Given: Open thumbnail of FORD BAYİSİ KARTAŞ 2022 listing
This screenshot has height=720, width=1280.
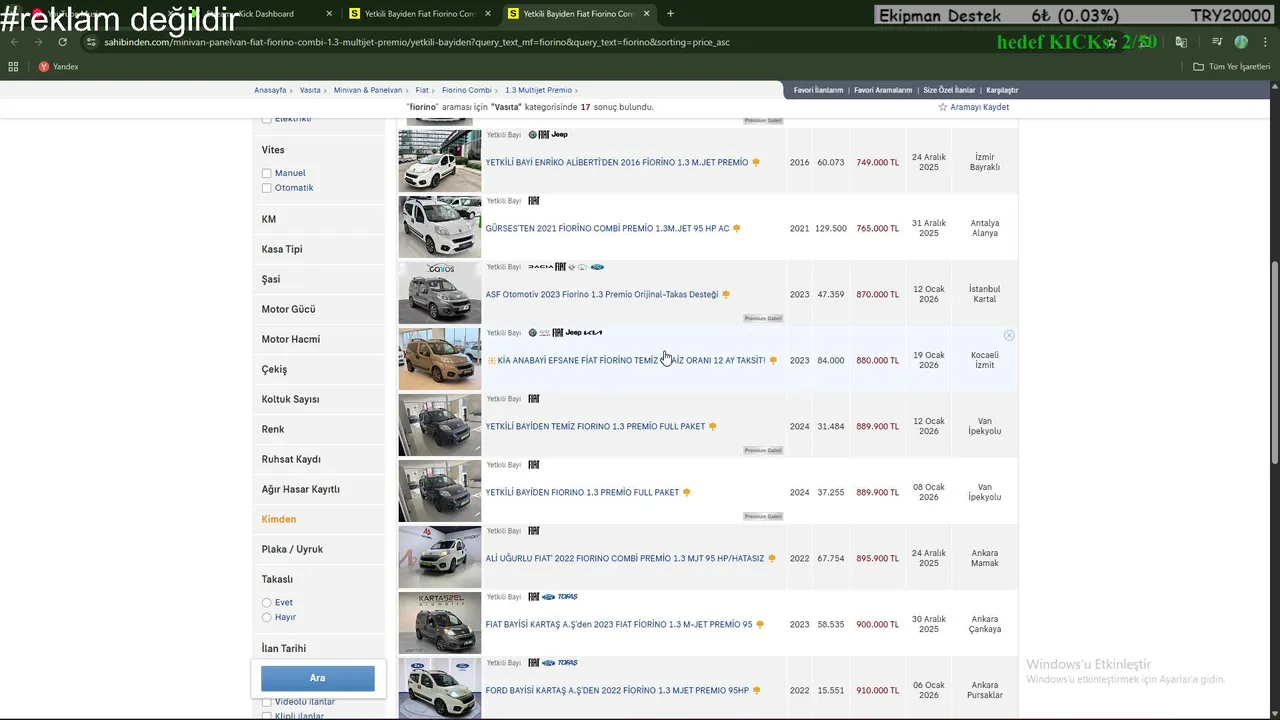Looking at the screenshot, I should click(x=440, y=689).
